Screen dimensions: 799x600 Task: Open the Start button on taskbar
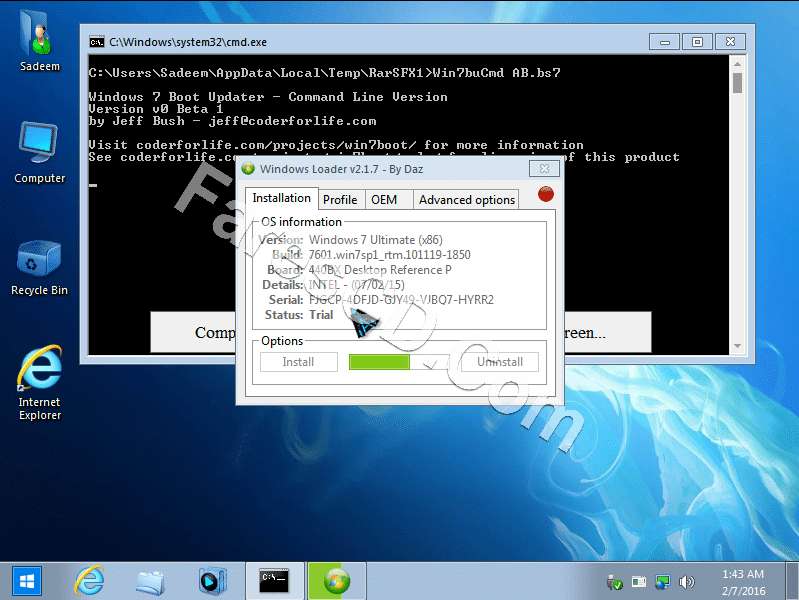(27, 581)
